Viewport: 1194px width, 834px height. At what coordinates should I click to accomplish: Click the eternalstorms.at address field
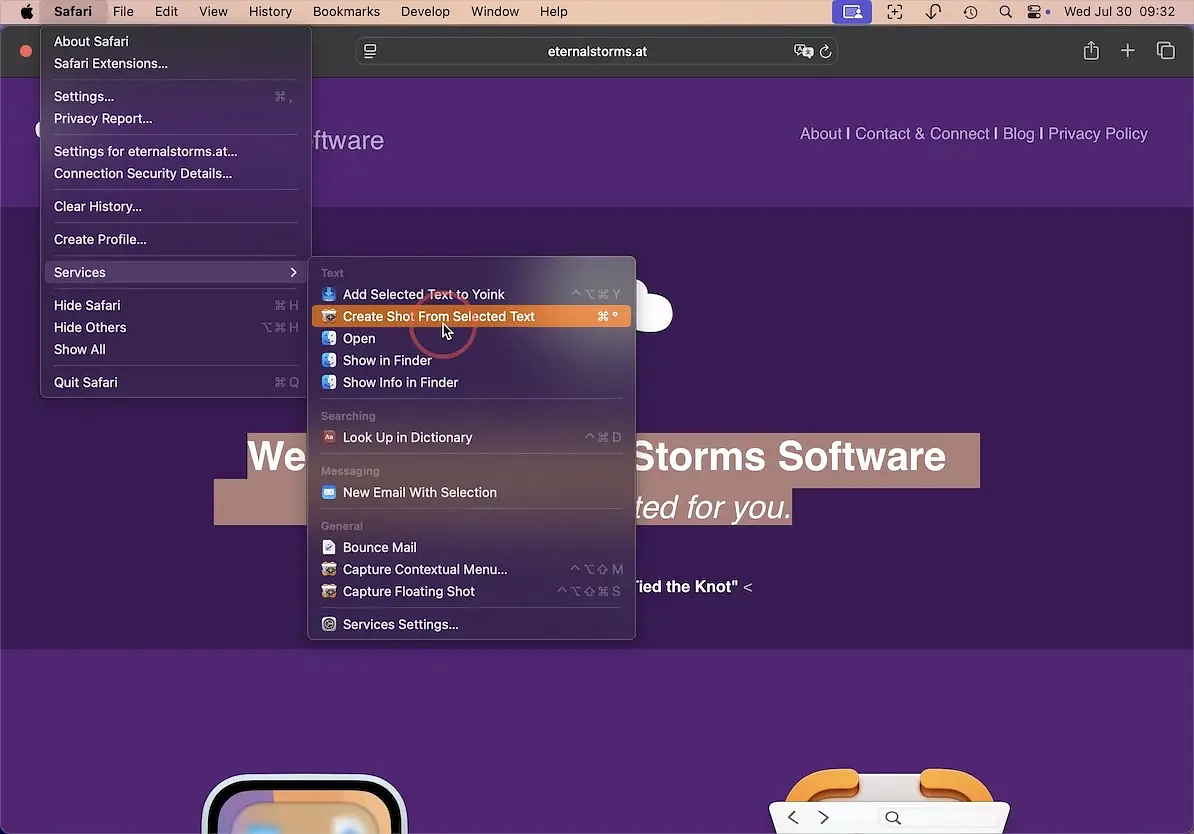(x=597, y=52)
